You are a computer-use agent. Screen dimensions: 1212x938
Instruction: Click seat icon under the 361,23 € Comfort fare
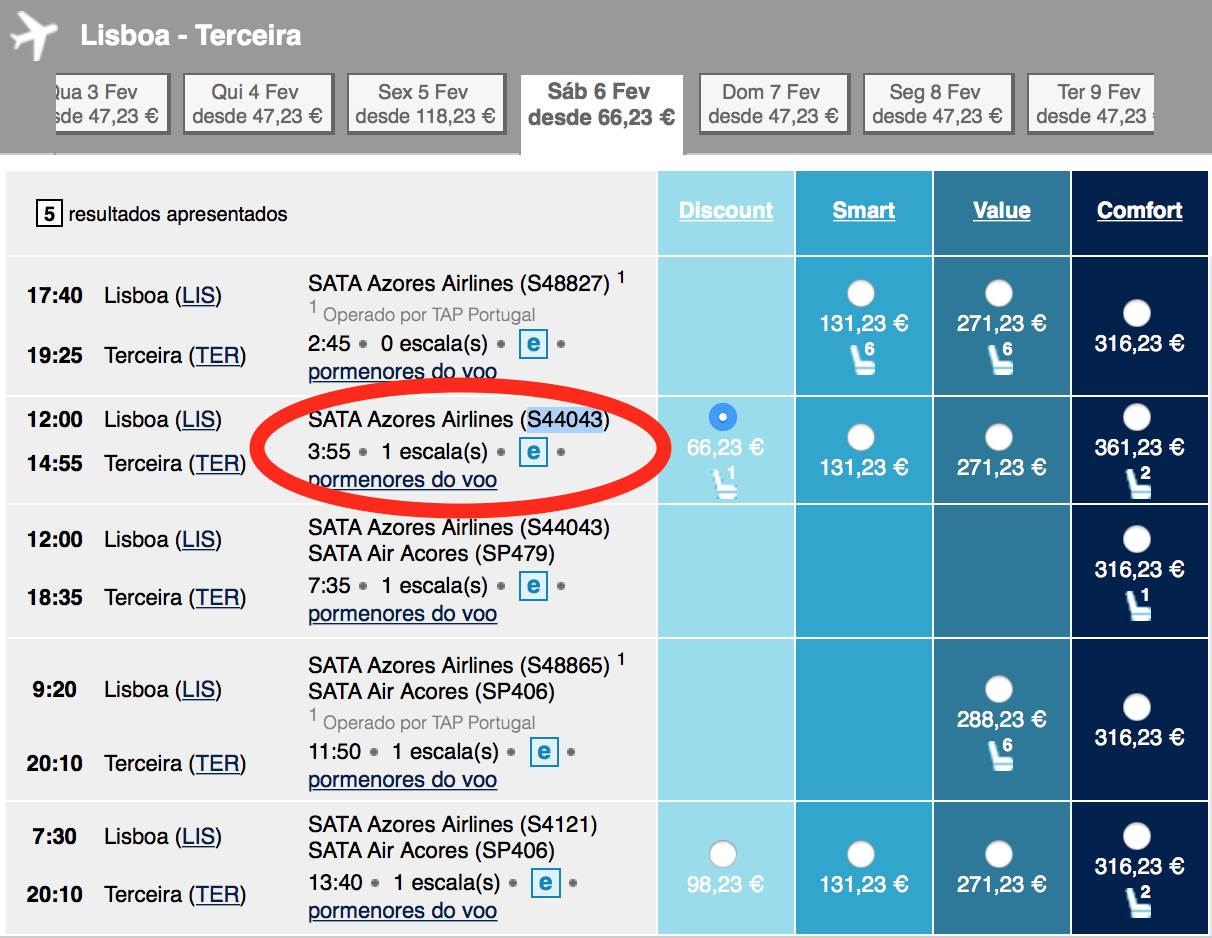(1138, 482)
